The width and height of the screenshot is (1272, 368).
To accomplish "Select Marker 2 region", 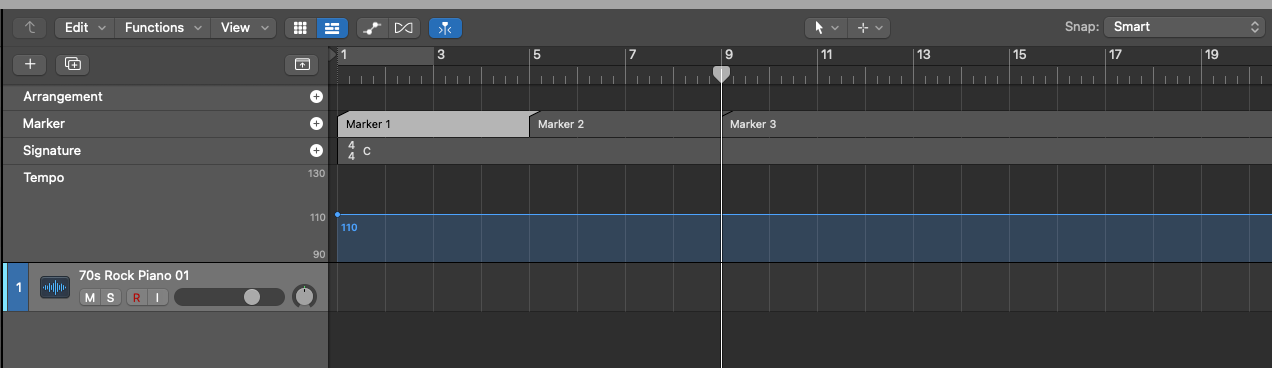I will (625, 124).
